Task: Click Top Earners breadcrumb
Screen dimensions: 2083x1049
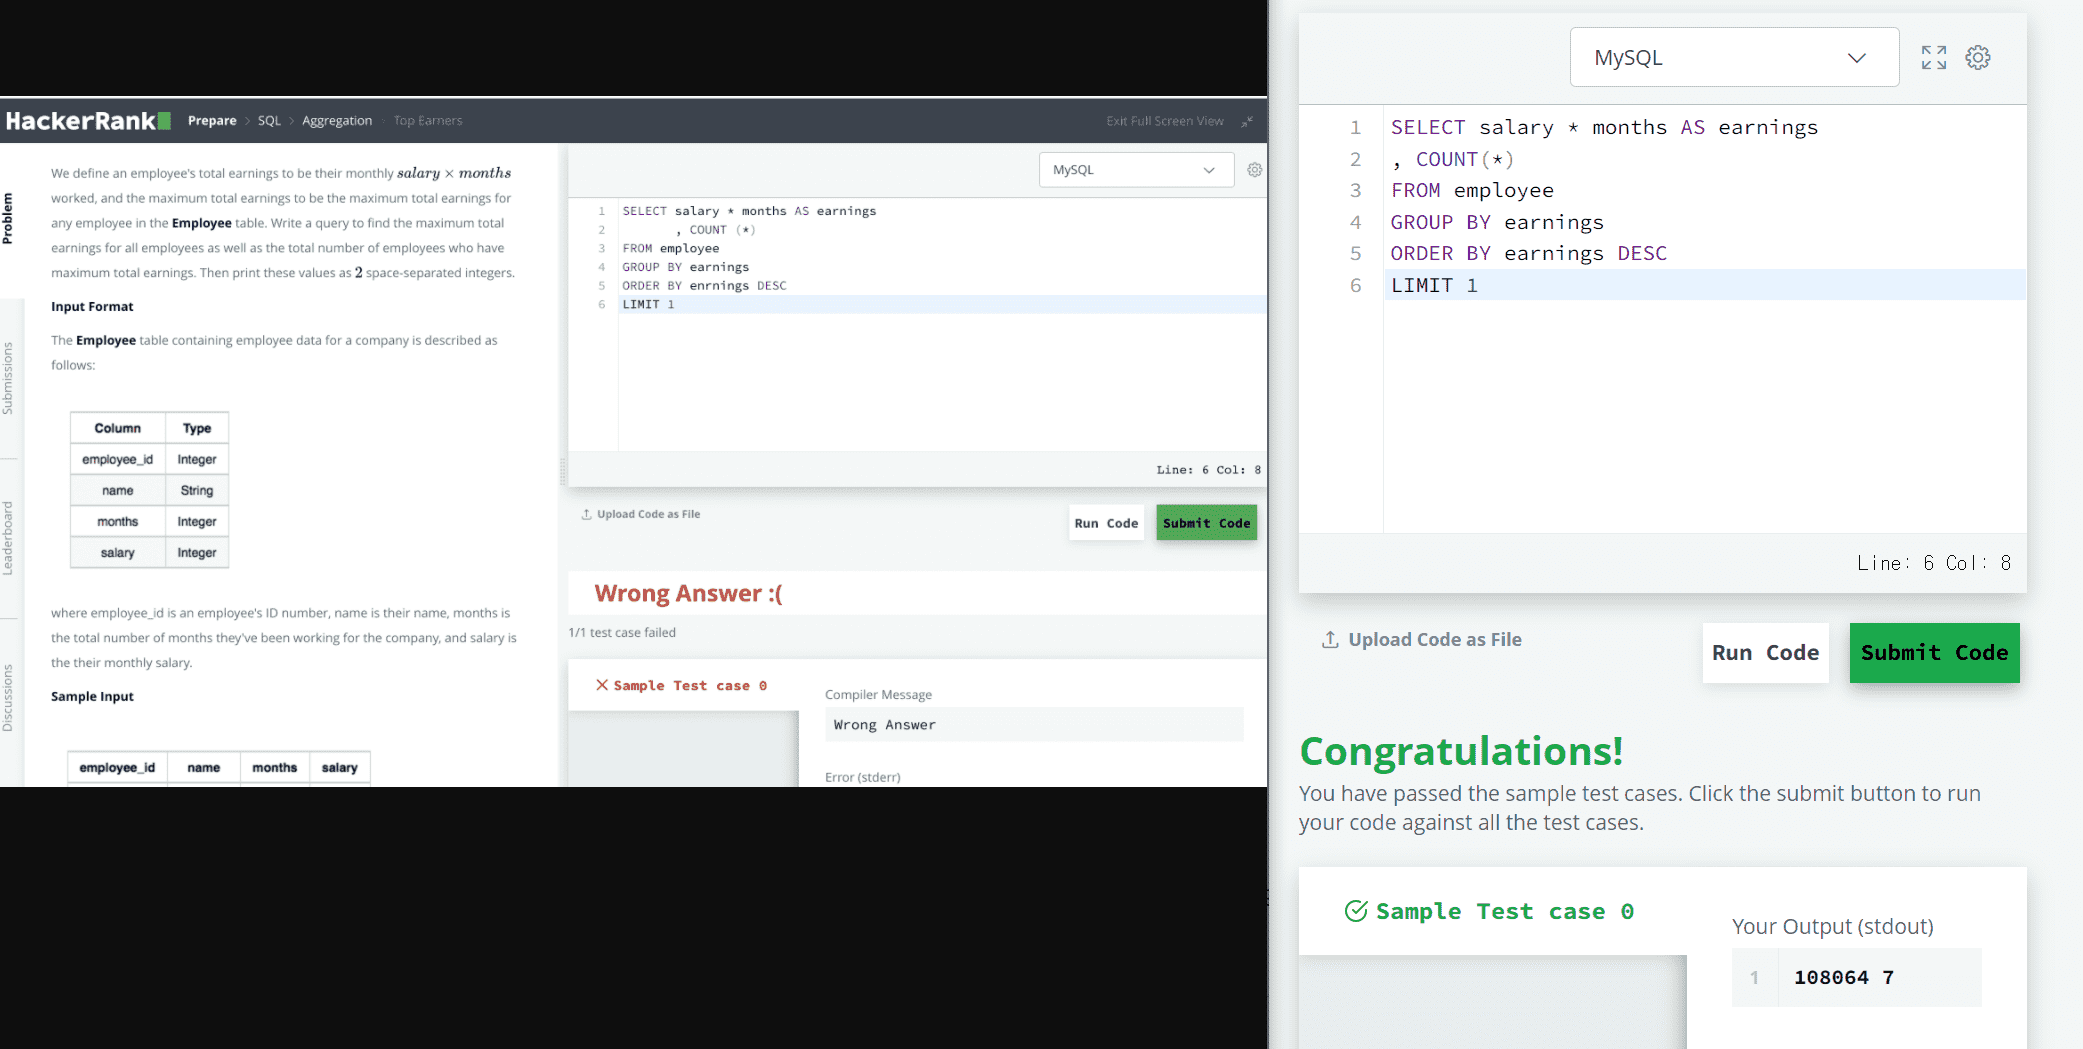Action: point(428,121)
